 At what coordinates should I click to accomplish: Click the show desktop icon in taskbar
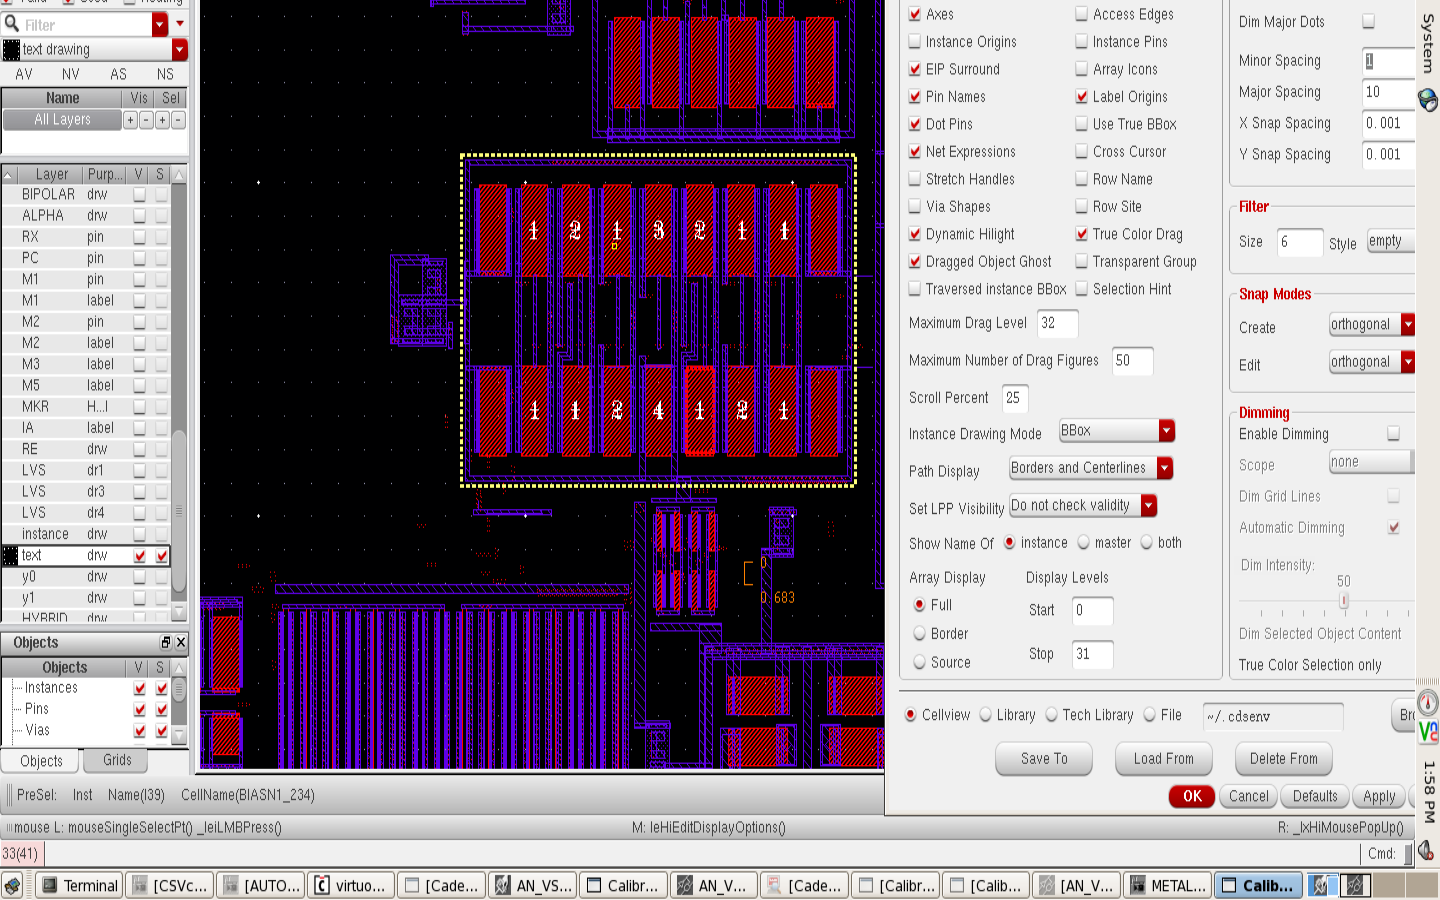click(x=12, y=885)
